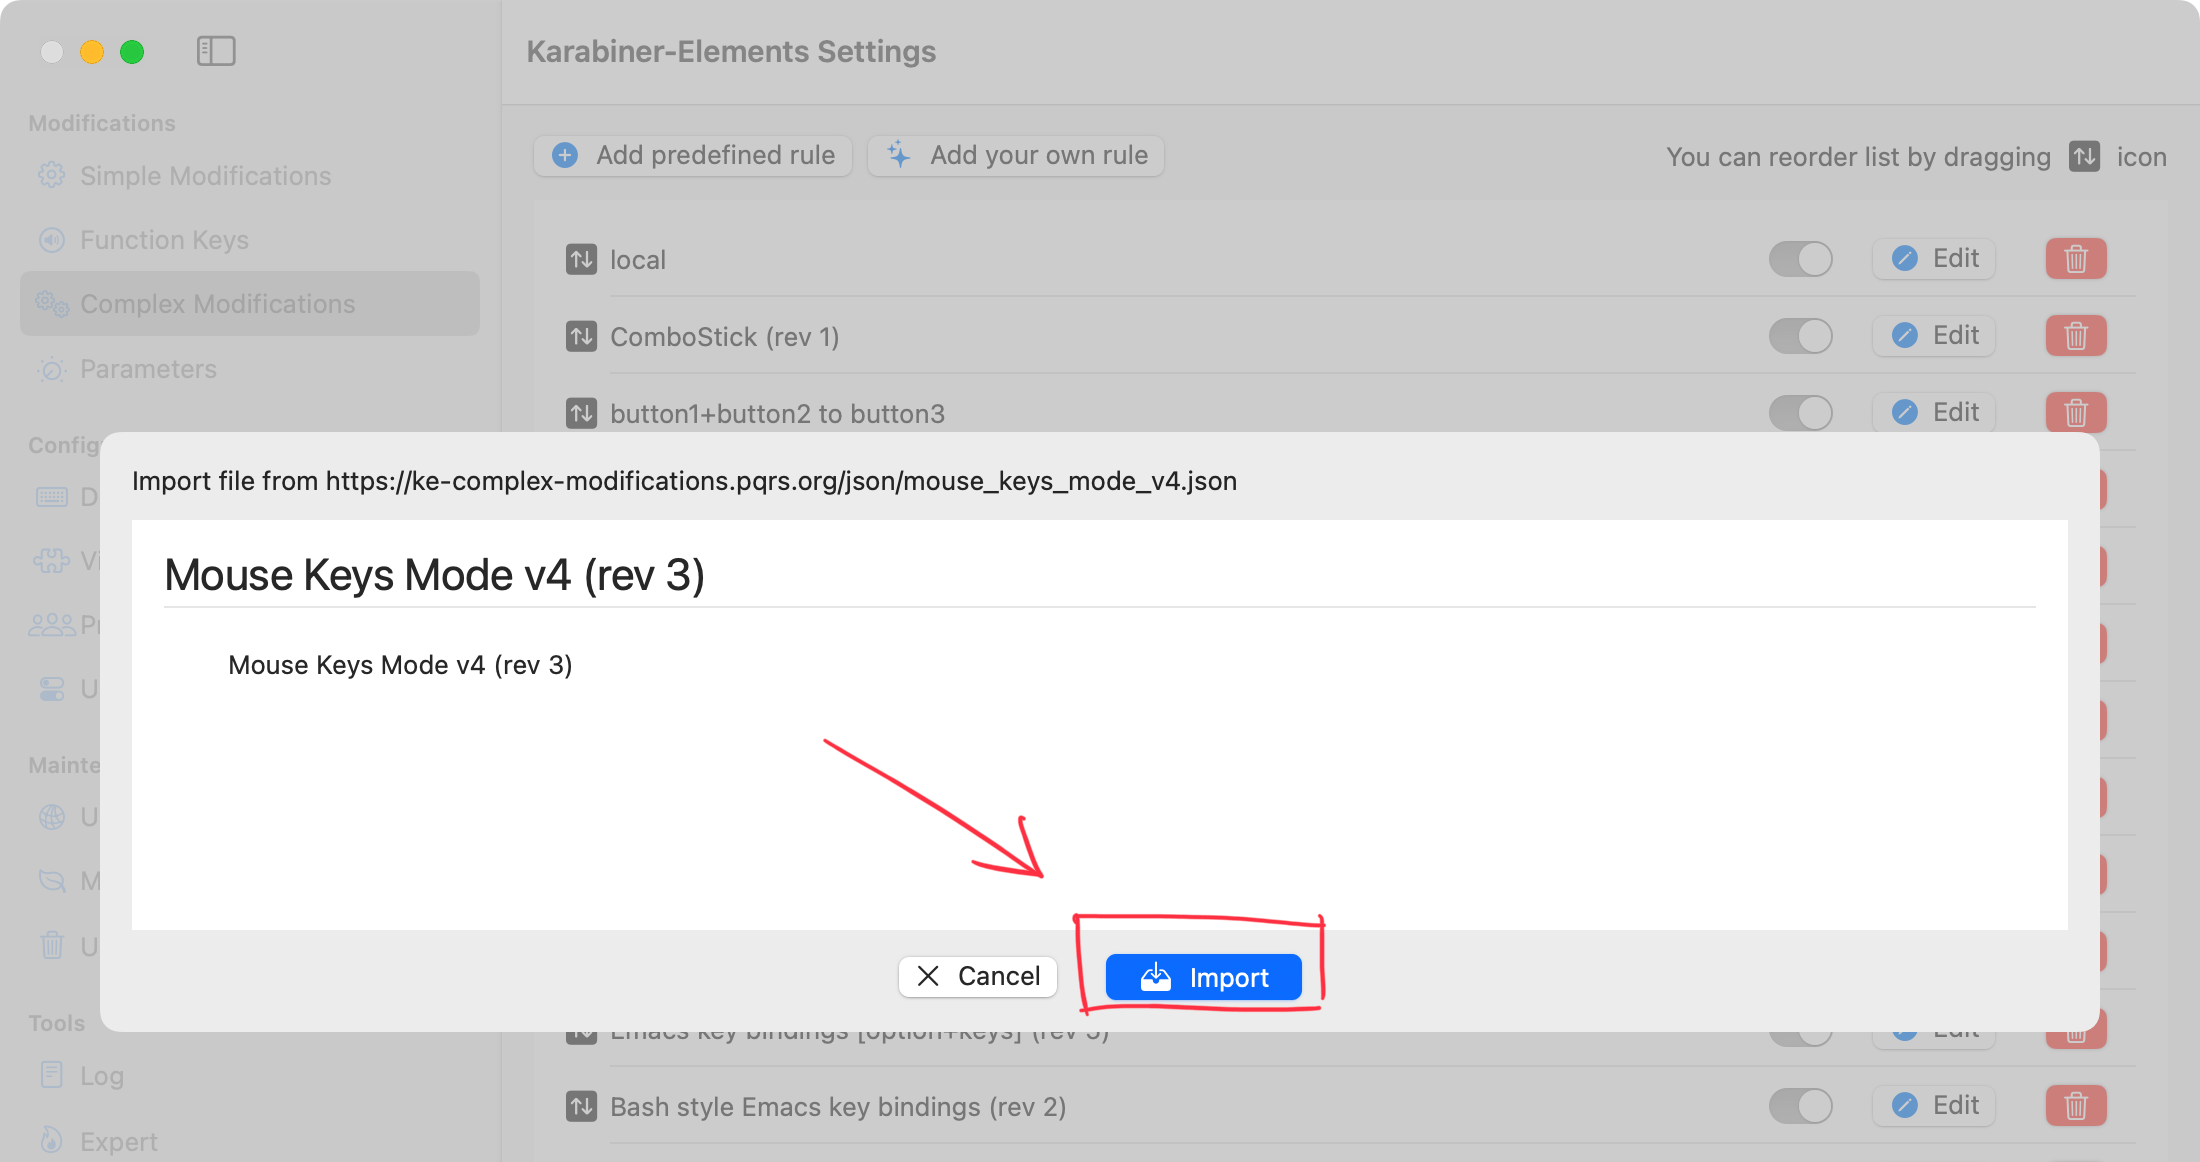
Task: Delete button1+button2 to button3 trash icon
Action: click(2076, 412)
